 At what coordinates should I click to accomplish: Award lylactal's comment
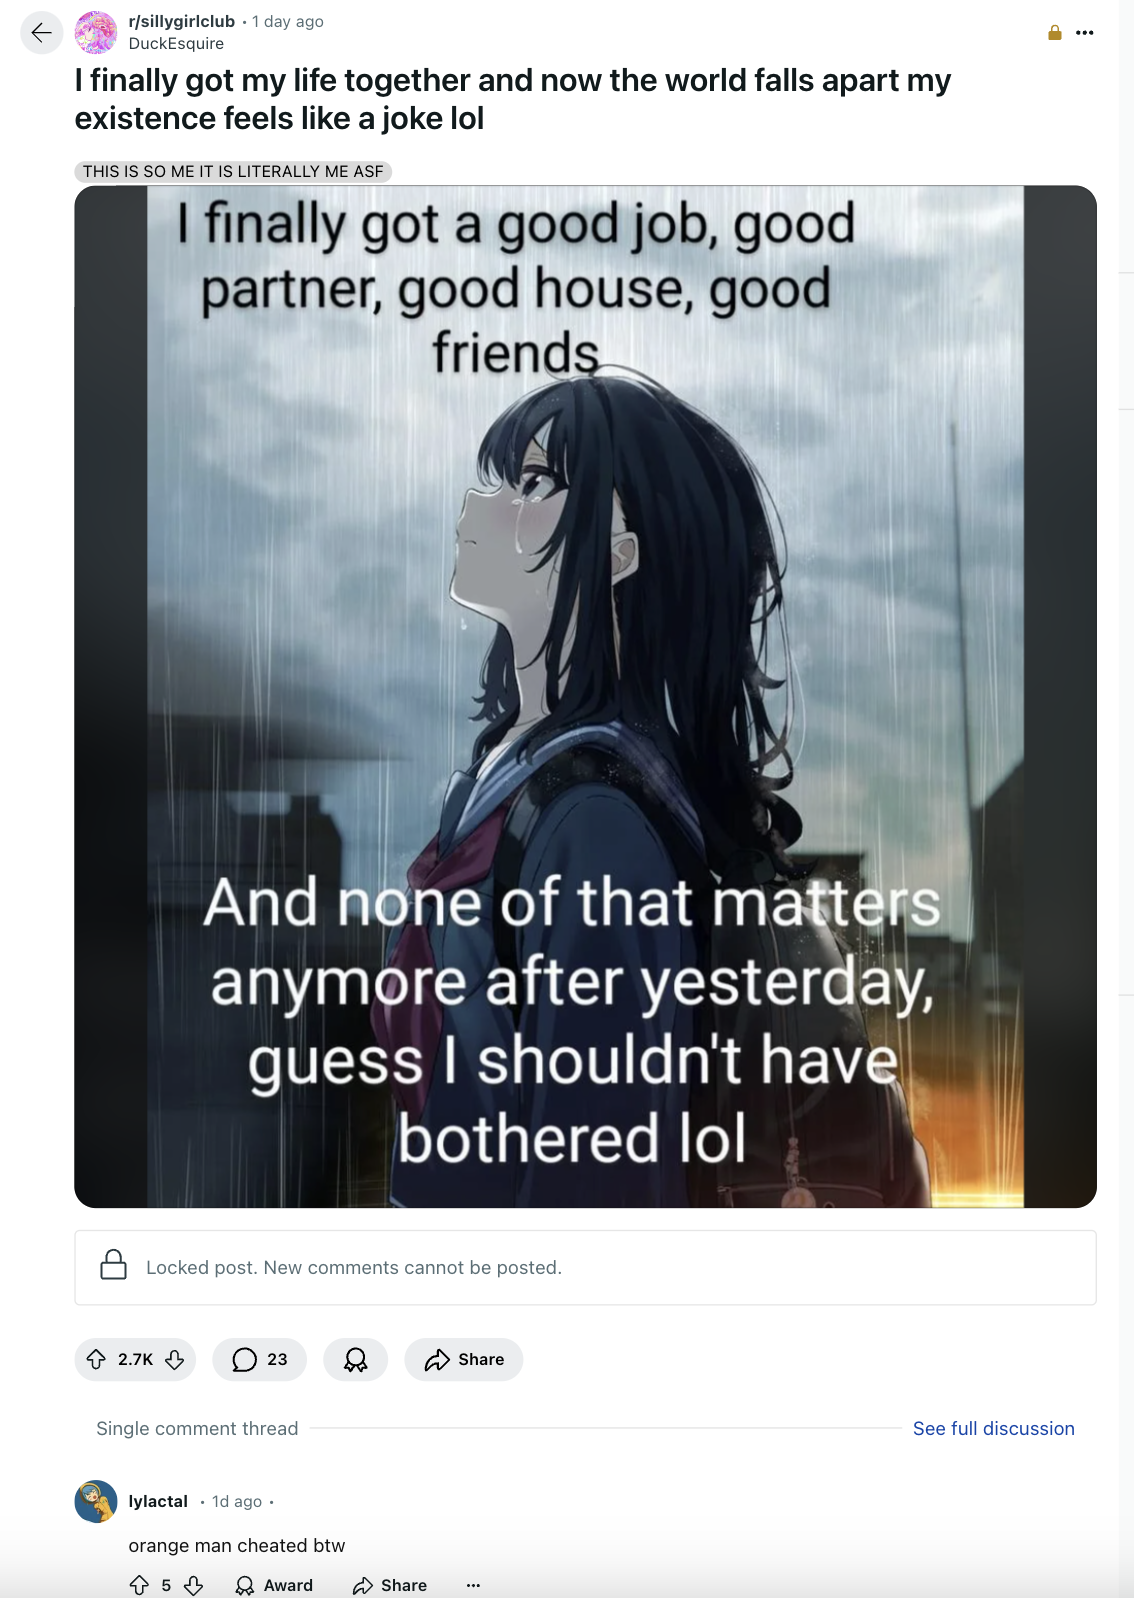(x=274, y=1585)
